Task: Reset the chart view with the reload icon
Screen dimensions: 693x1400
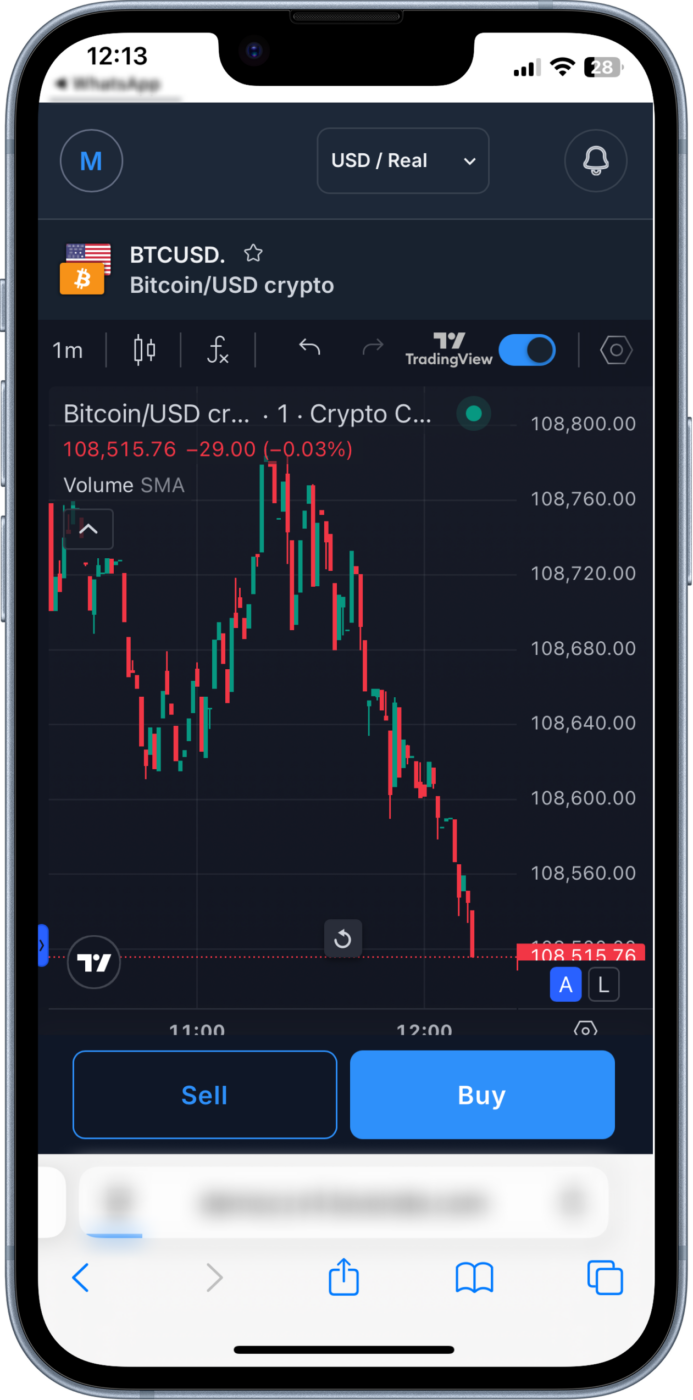Action: (x=343, y=939)
